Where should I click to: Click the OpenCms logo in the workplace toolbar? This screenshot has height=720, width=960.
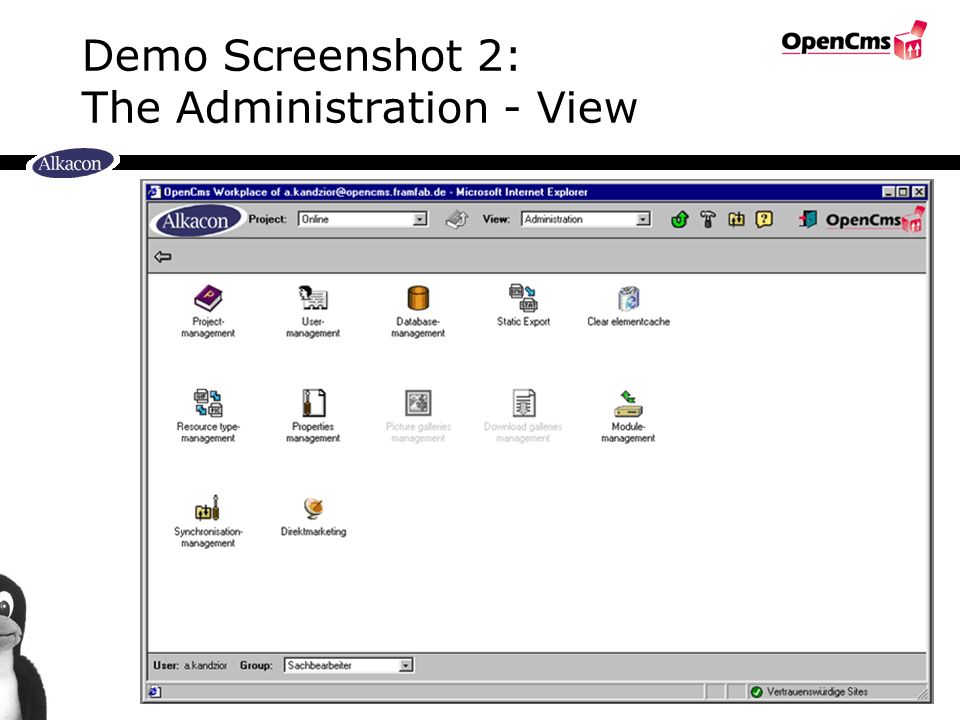874,220
